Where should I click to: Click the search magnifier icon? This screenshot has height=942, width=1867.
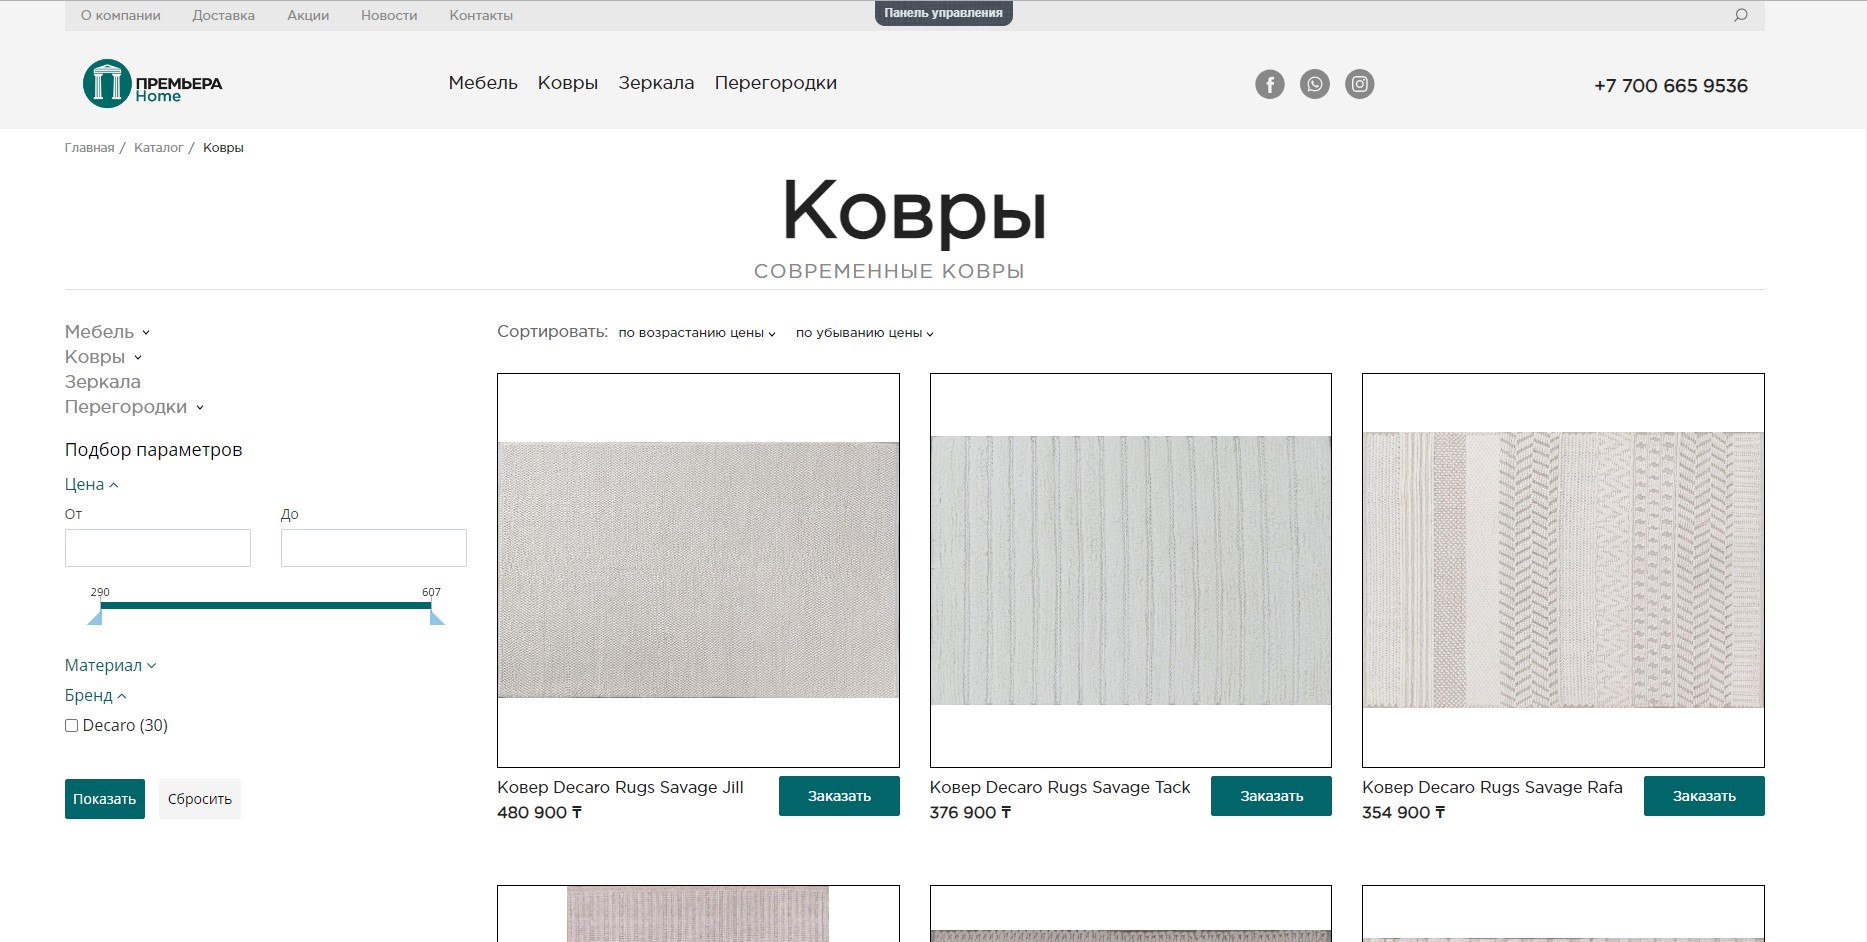point(1740,15)
